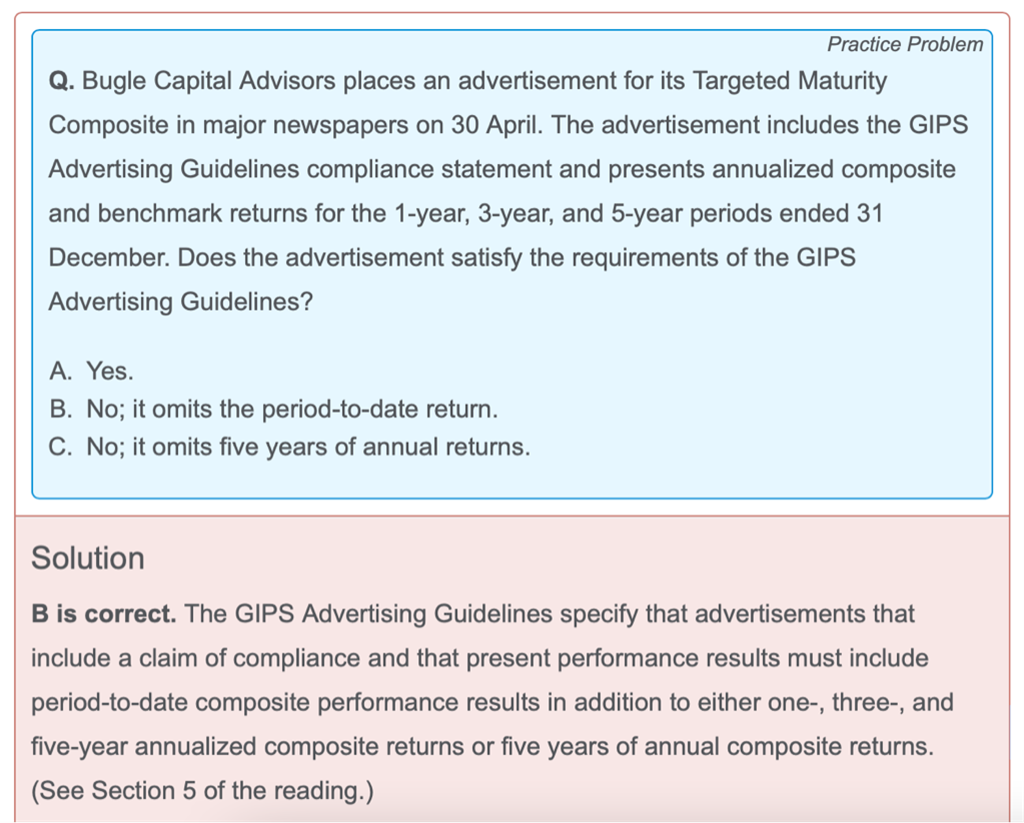Click the word "December." in the question
The image size is (1024, 823).
pyautogui.click(x=111, y=257)
